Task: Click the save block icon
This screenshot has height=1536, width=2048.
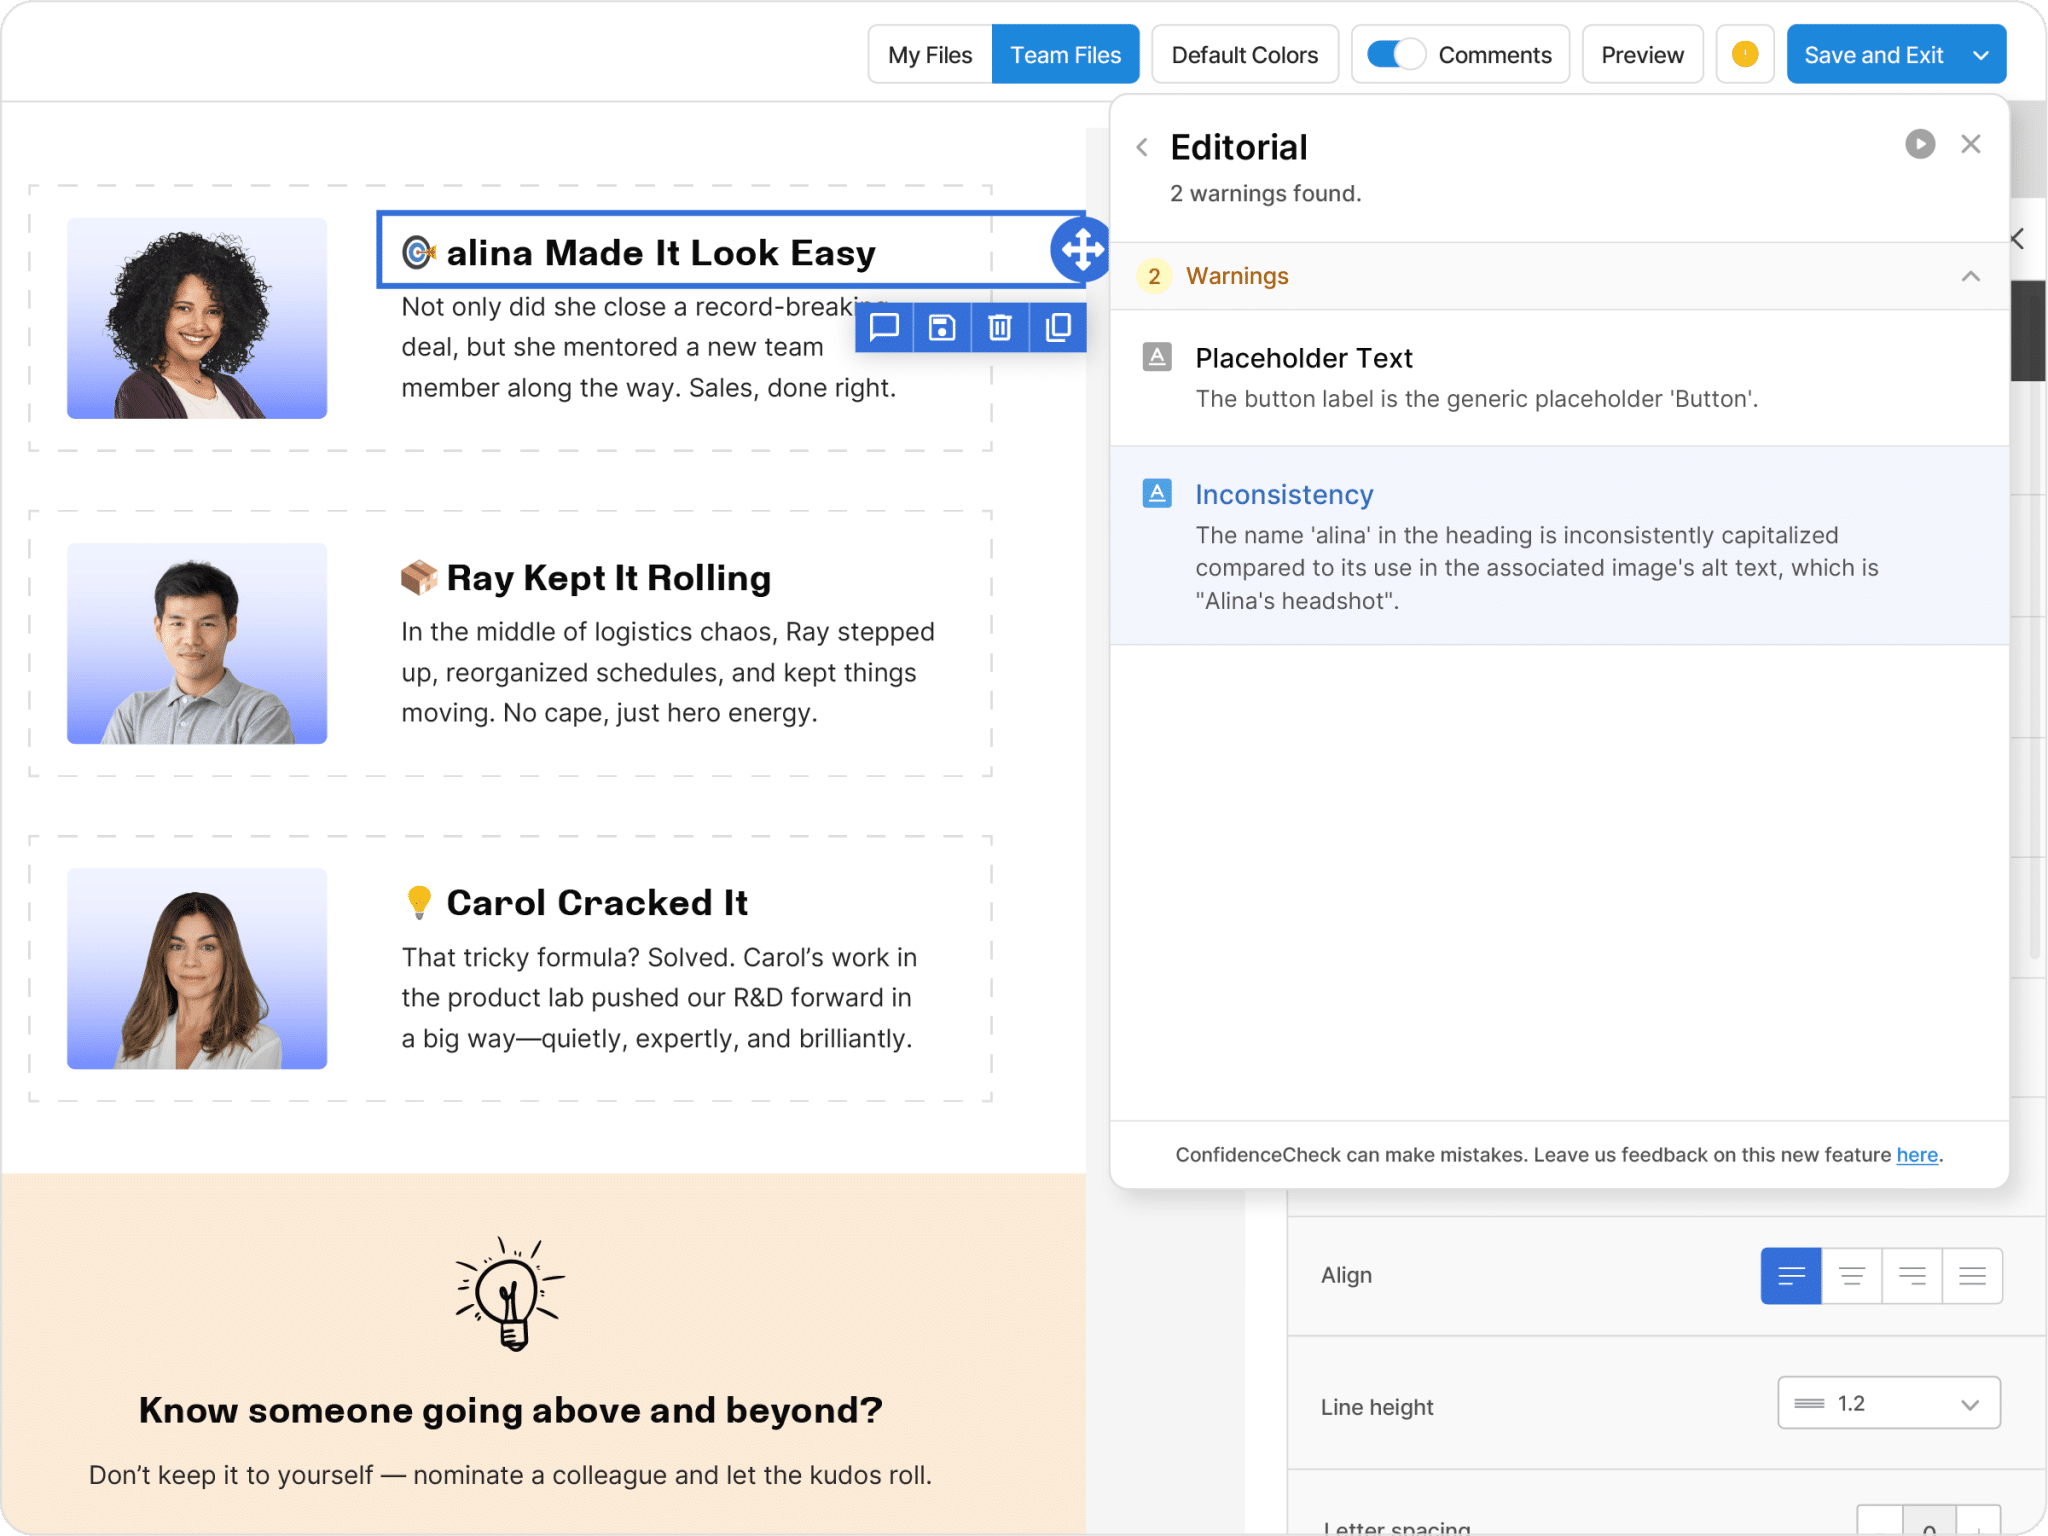Action: point(942,328)
